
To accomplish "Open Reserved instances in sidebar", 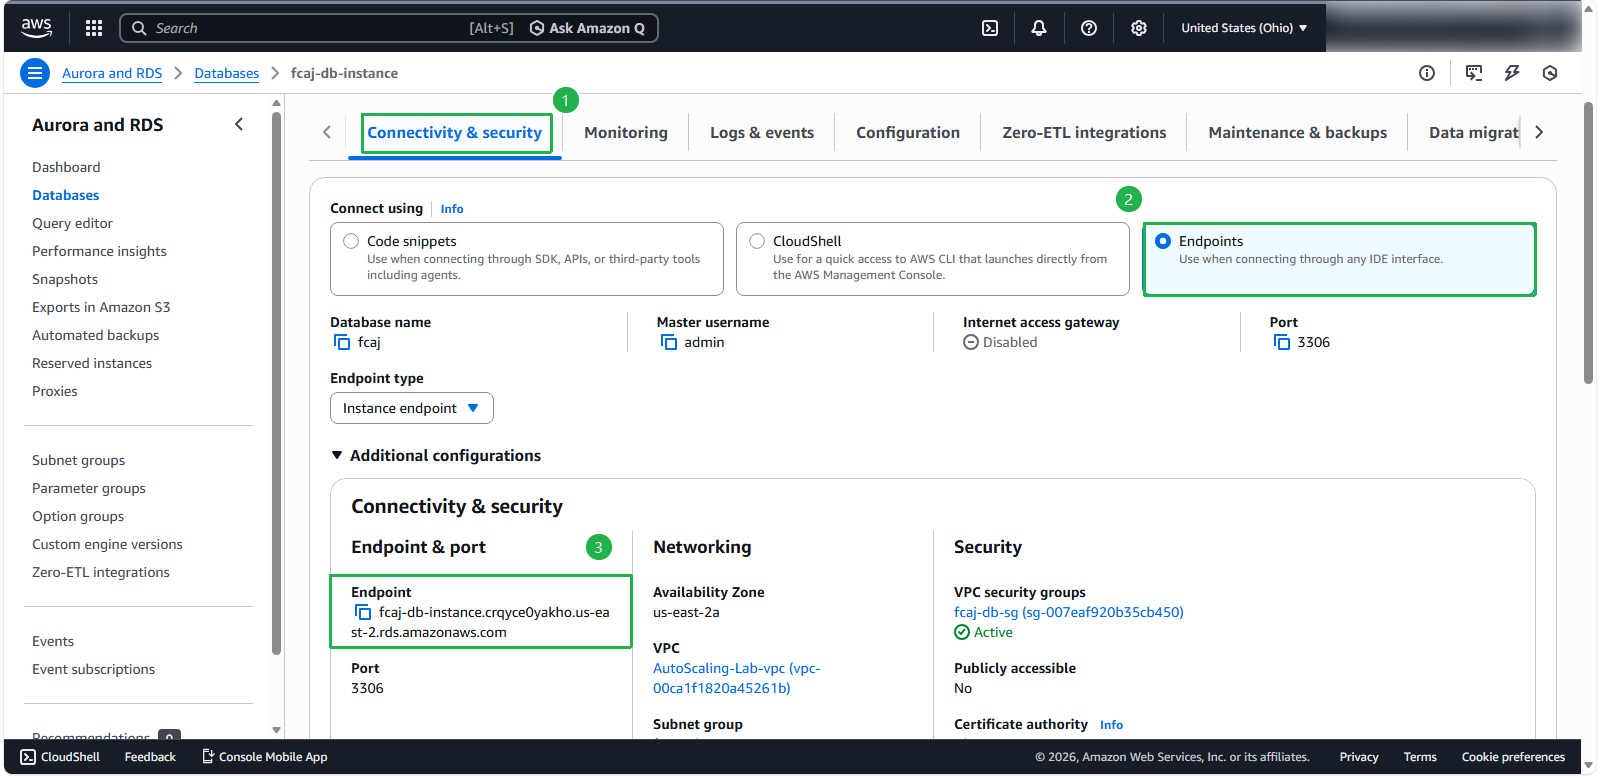I will [92, 363].
